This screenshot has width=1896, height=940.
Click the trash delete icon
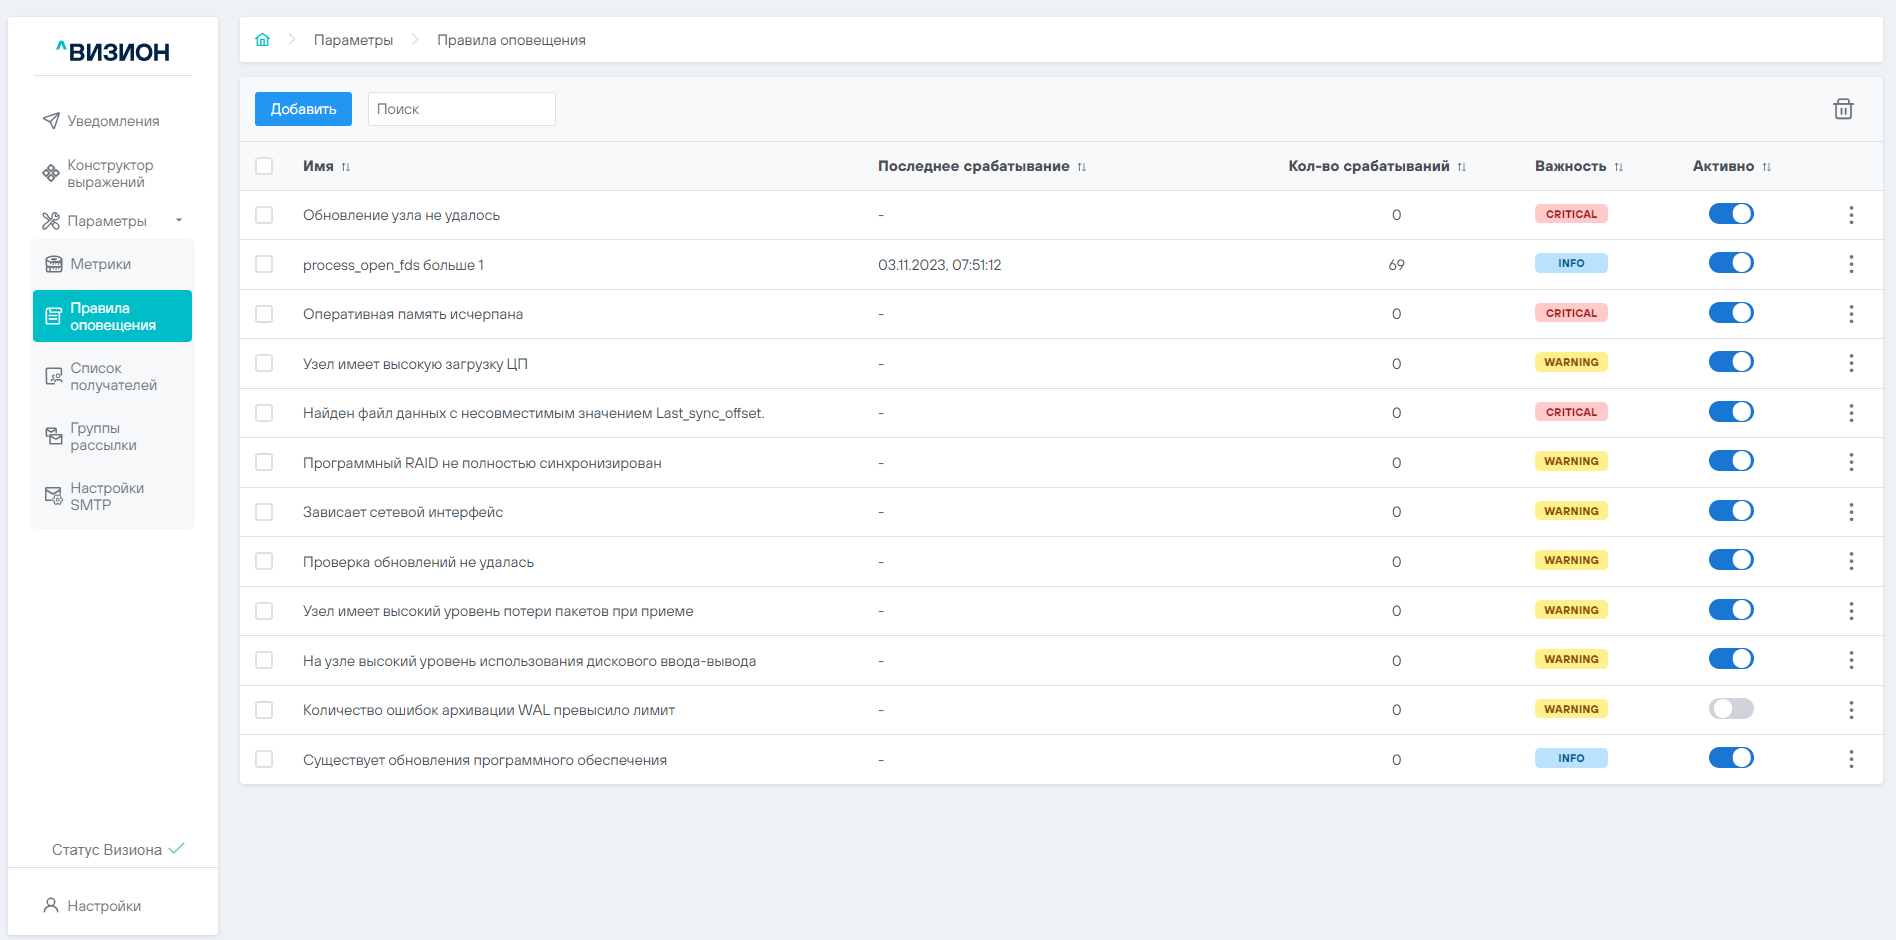pyautogui.click(x=1843, y=109)
